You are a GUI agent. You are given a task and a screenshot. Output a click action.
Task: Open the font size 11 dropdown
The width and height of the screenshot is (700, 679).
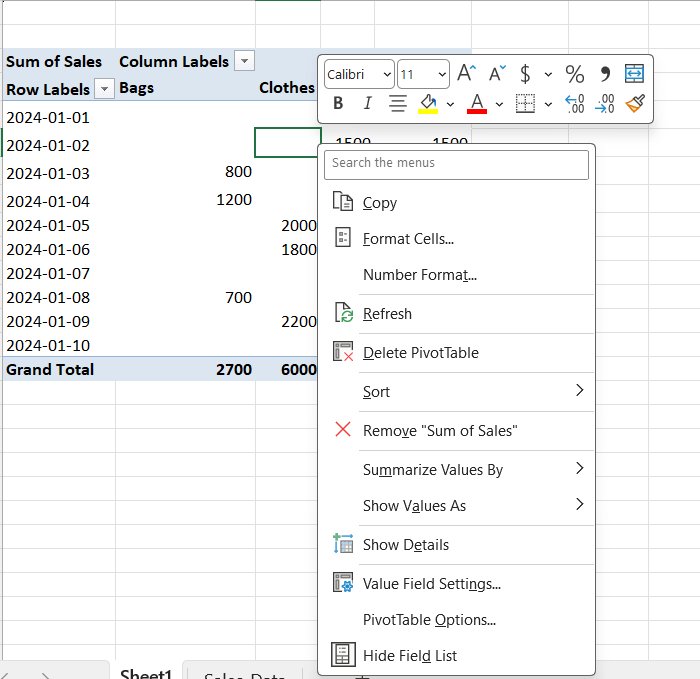423,74
